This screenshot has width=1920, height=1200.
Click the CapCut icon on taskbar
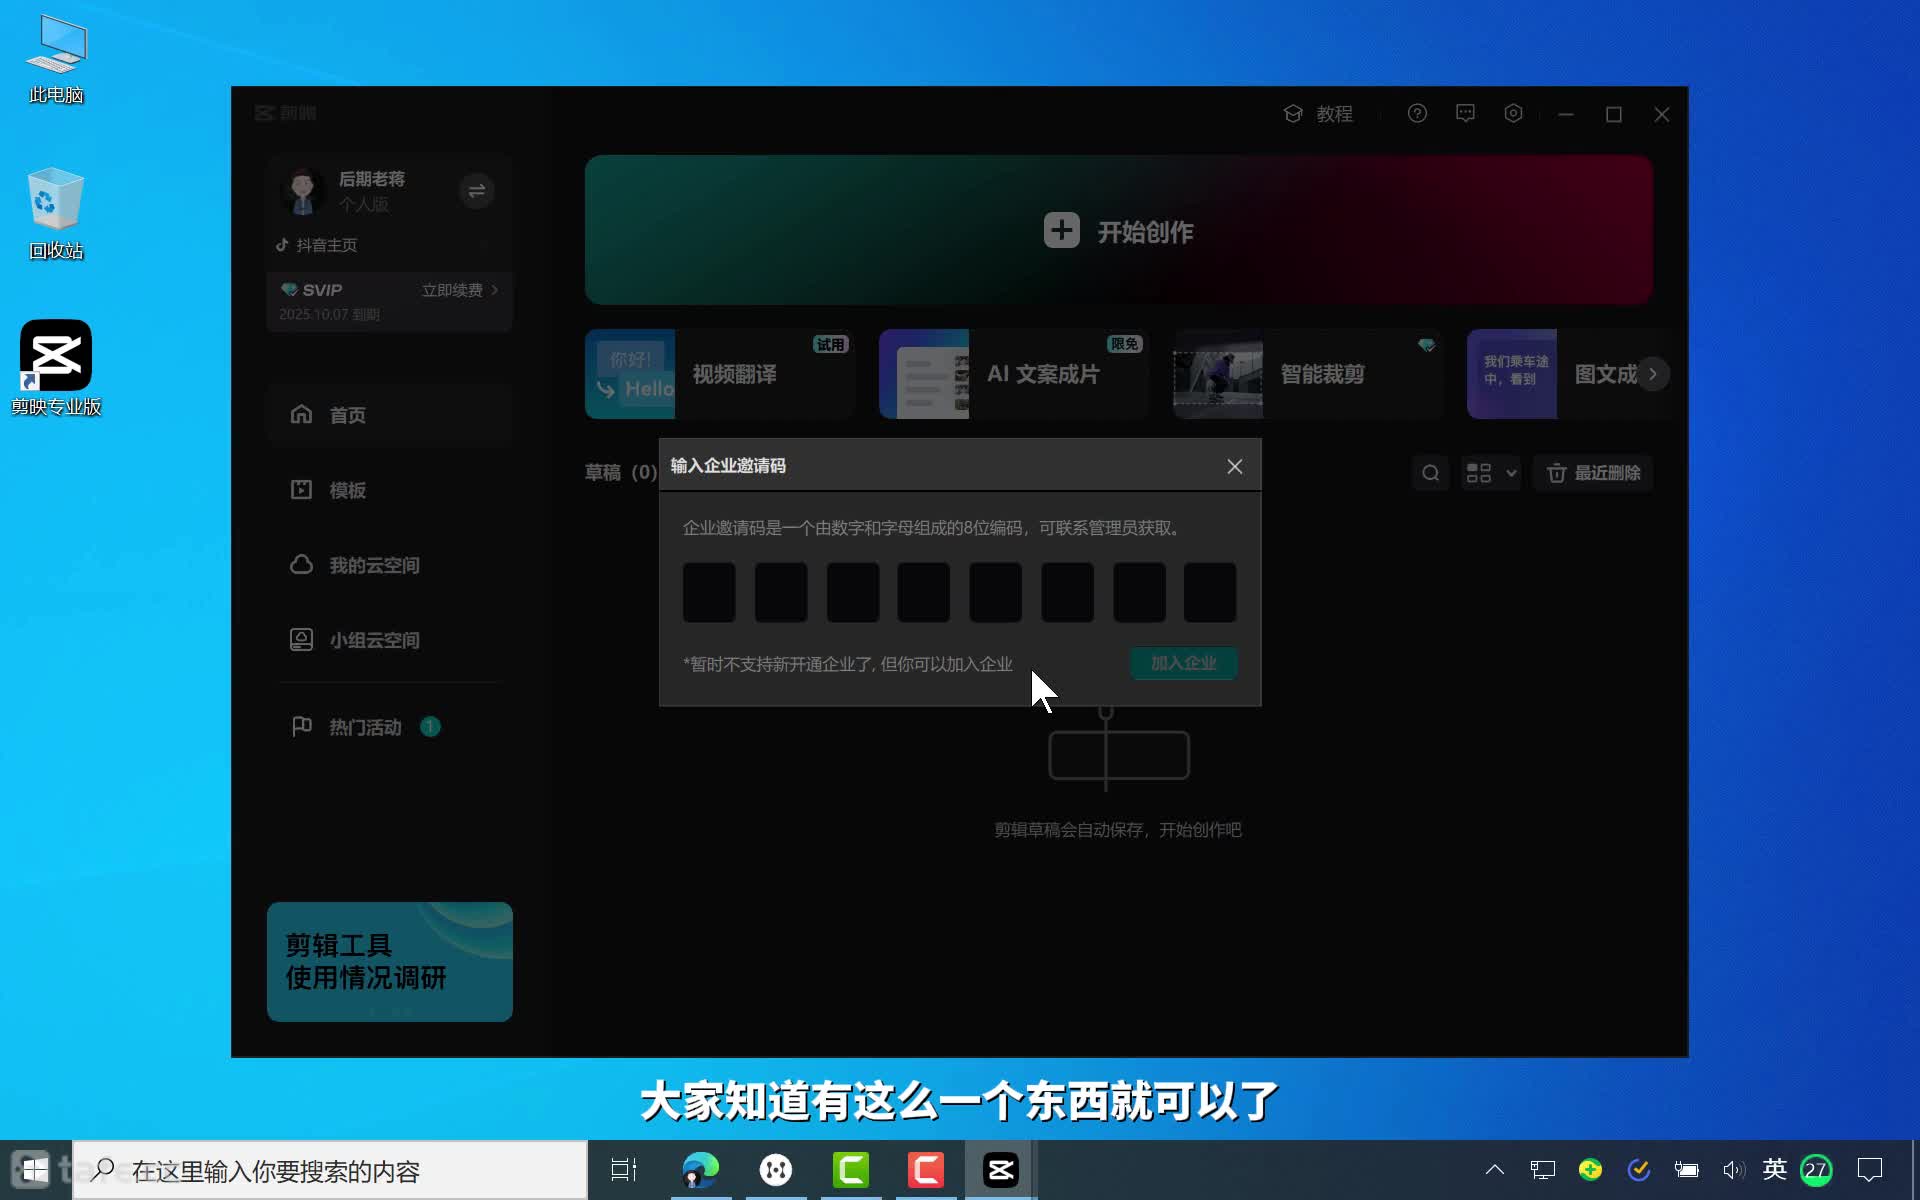pos(1001,1170)
